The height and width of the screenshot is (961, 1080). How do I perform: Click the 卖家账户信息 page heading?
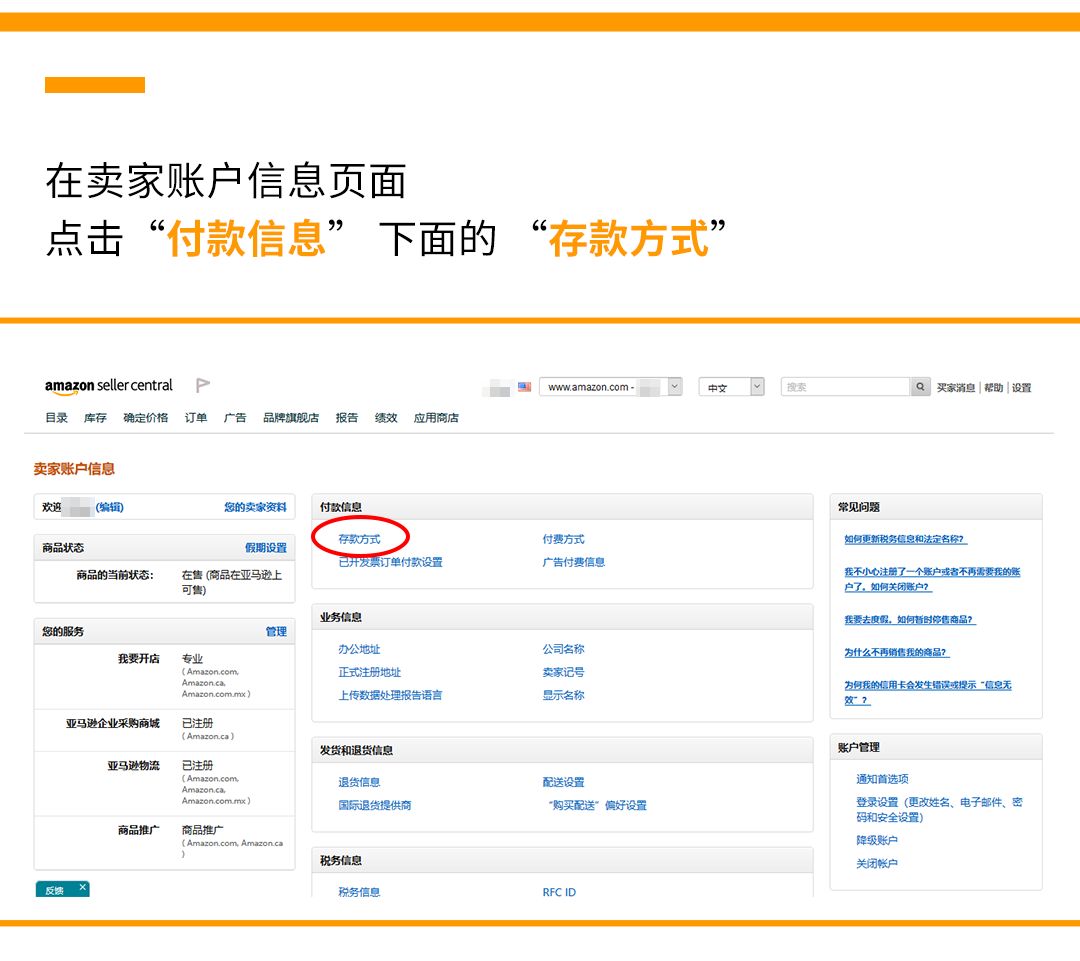click(x=74, y=469)
